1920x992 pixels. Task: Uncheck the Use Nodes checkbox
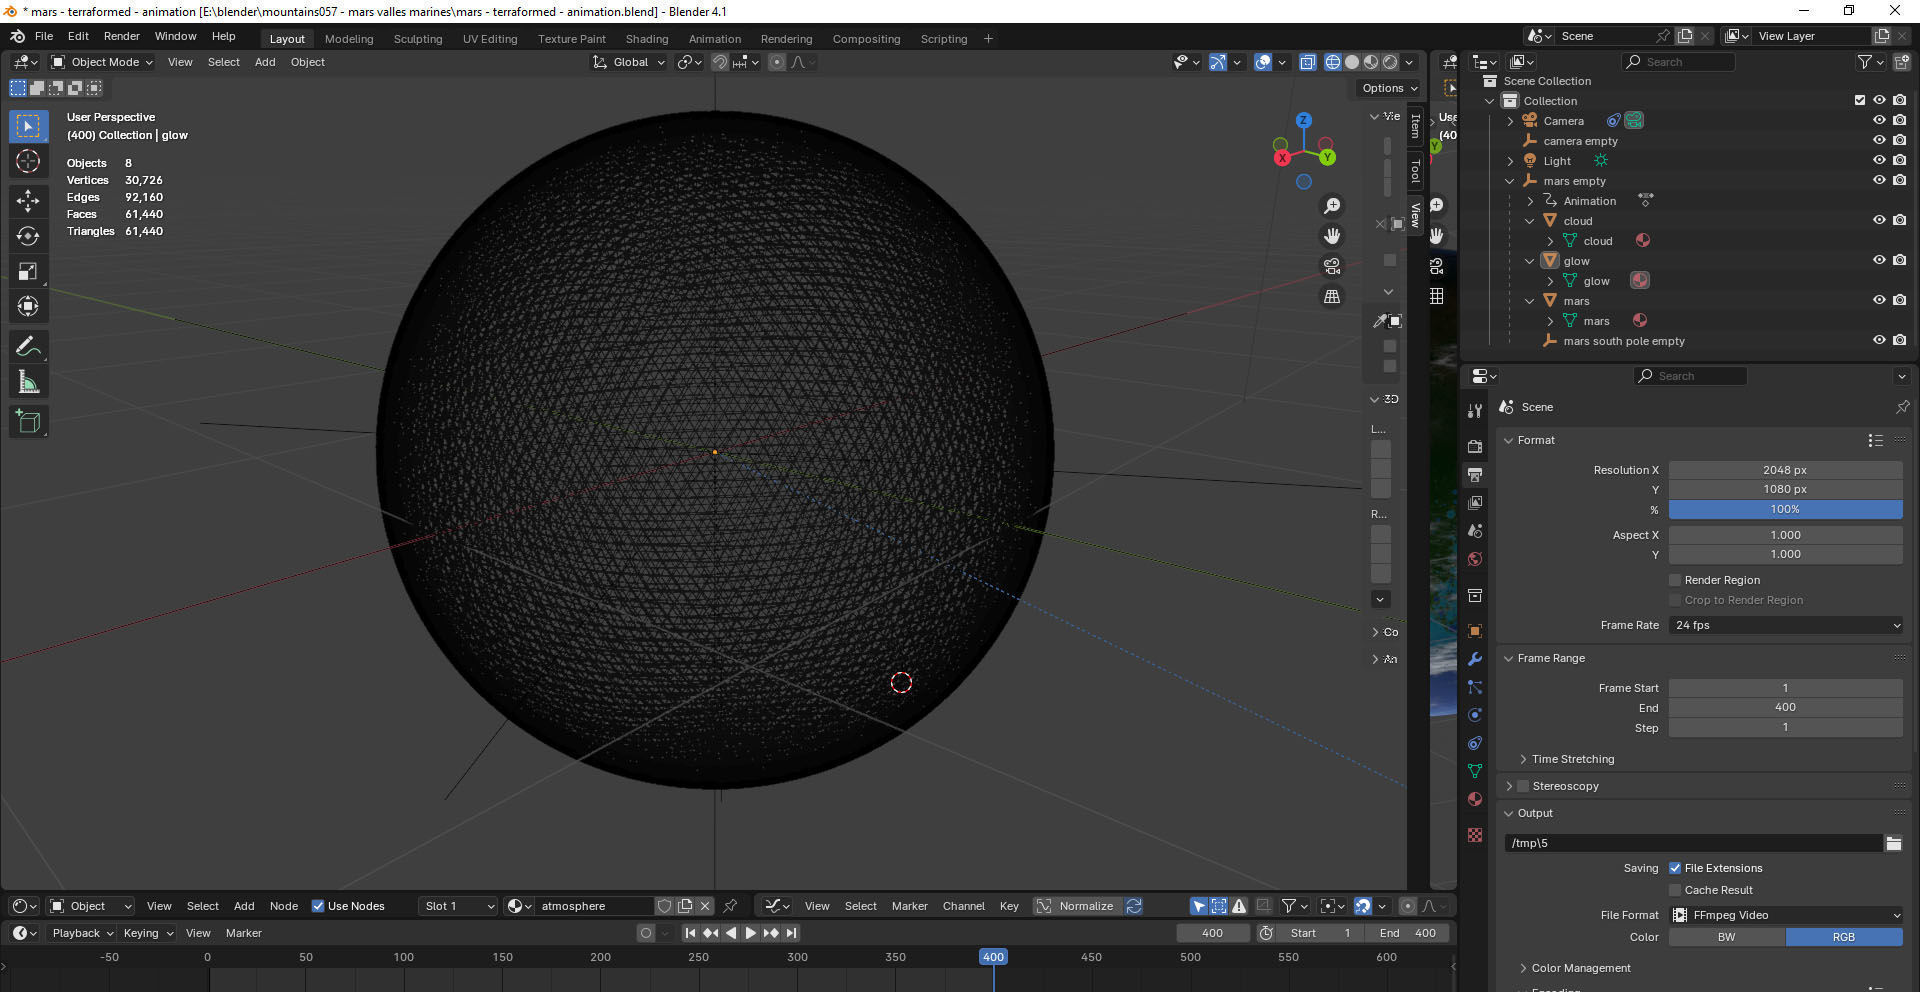pos(318,906)
